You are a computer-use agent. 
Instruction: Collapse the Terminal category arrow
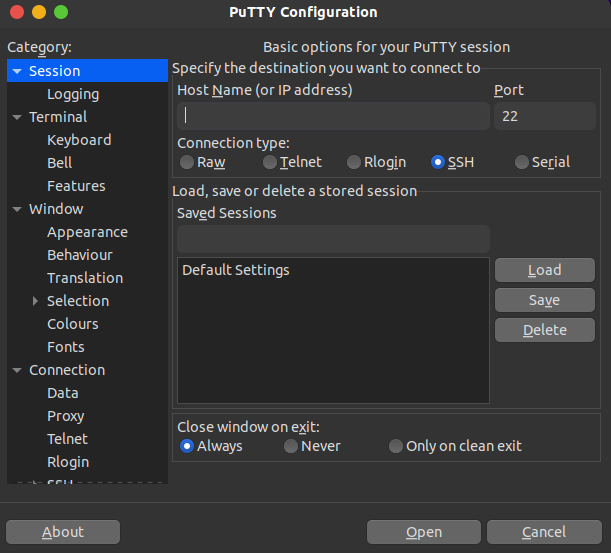pos(17,117)
